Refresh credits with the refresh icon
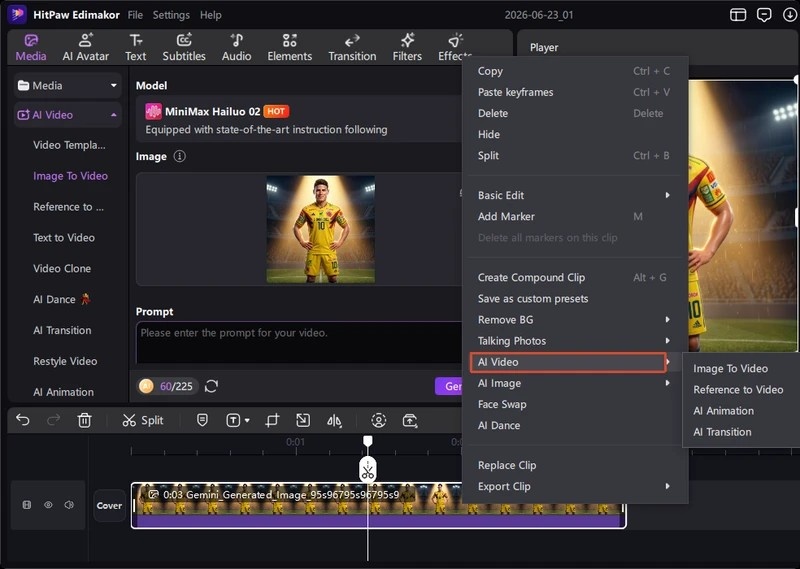The image size is (800, 569). [x=211, y=386]
